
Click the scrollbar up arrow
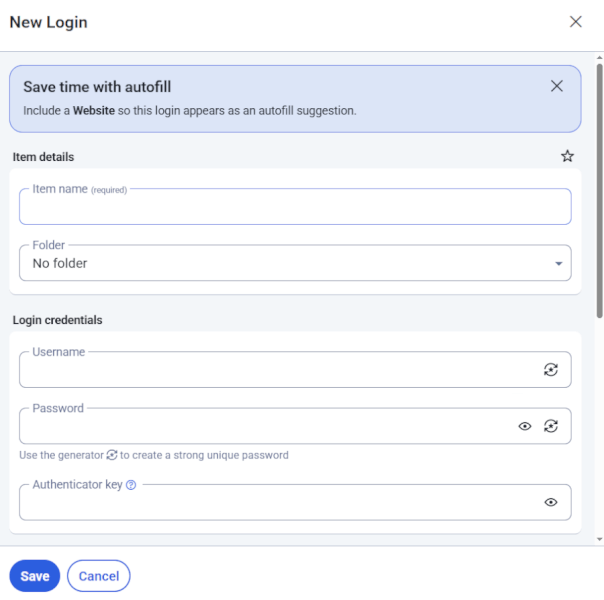[599, 58]
